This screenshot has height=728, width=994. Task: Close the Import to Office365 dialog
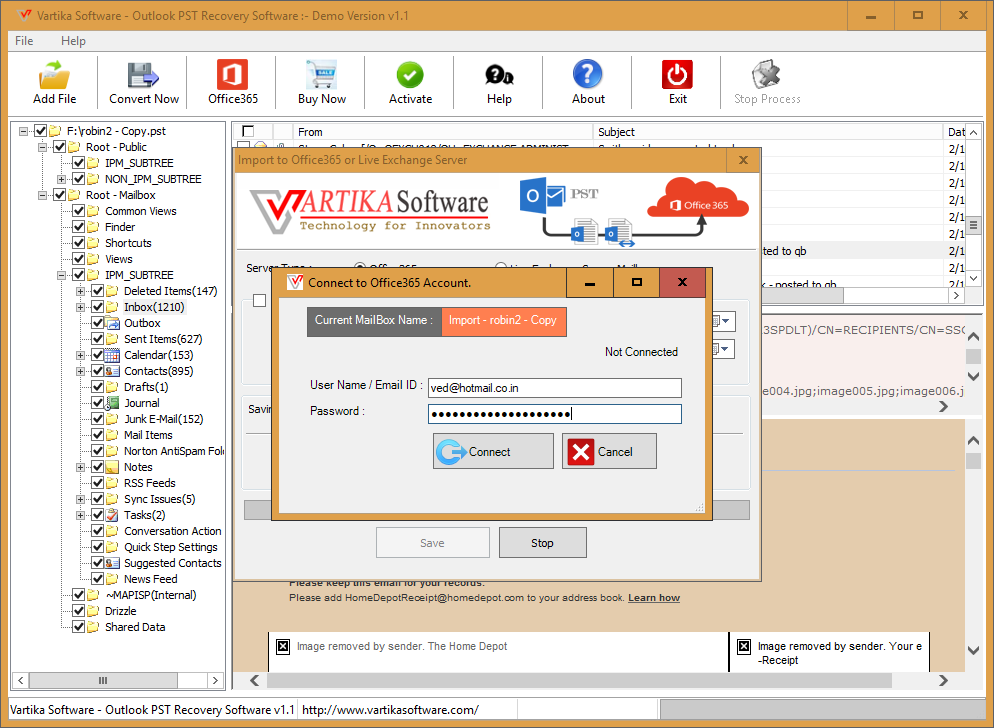coord(744,160)
